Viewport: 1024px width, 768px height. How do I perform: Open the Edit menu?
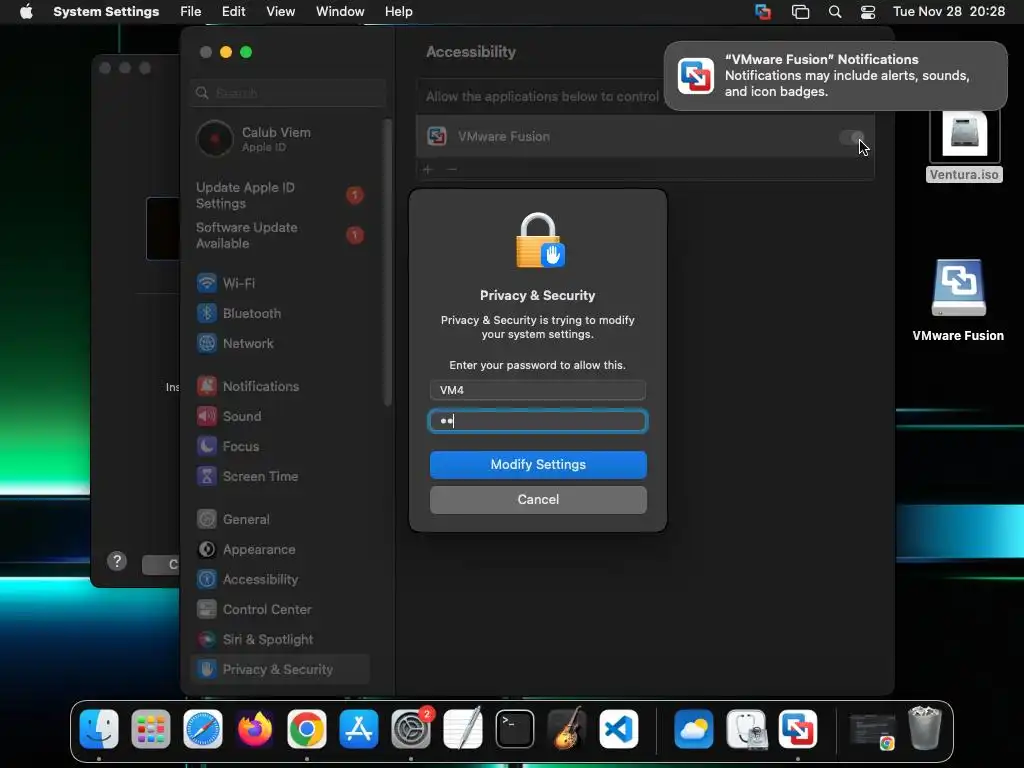[x=233, y=12]
